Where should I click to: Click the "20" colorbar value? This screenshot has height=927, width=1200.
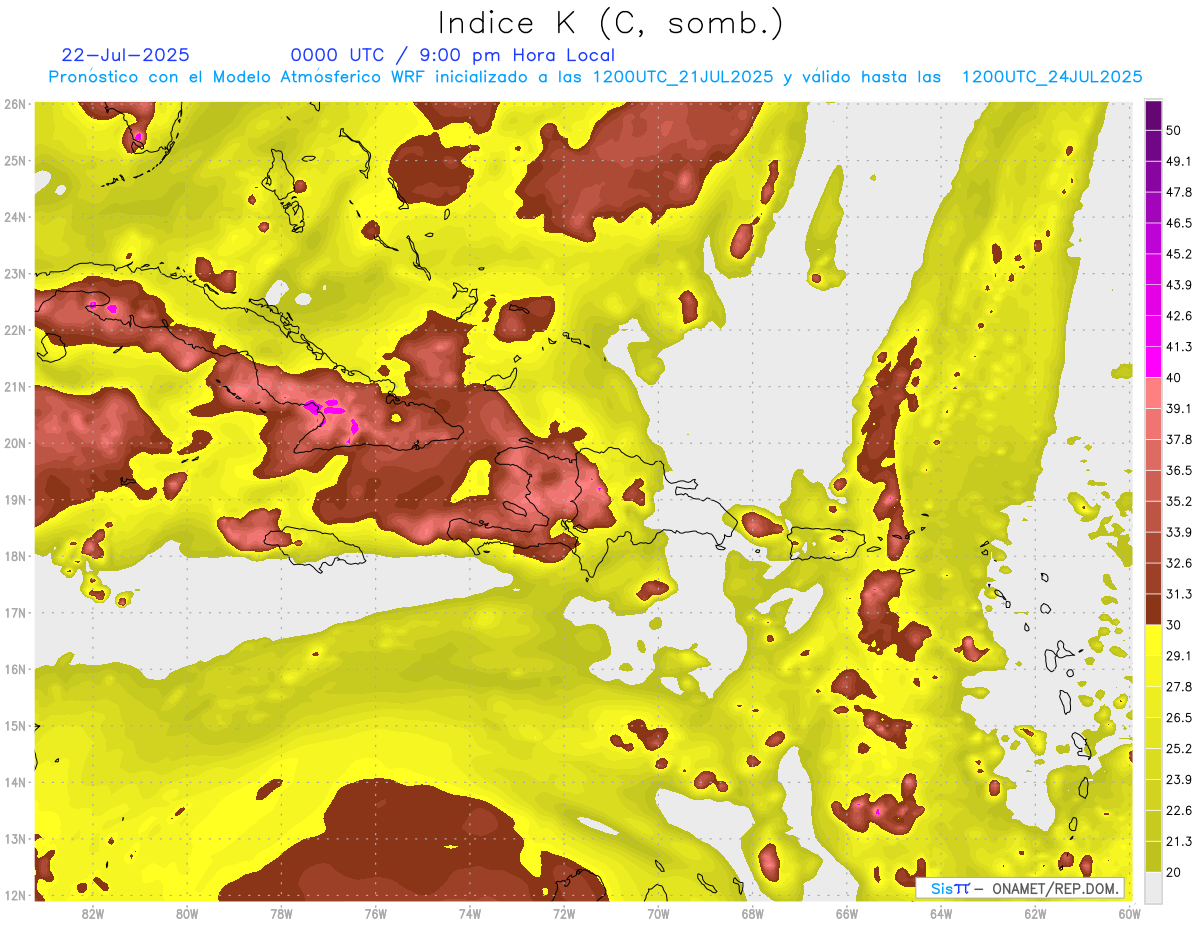tap(1174, 872)
